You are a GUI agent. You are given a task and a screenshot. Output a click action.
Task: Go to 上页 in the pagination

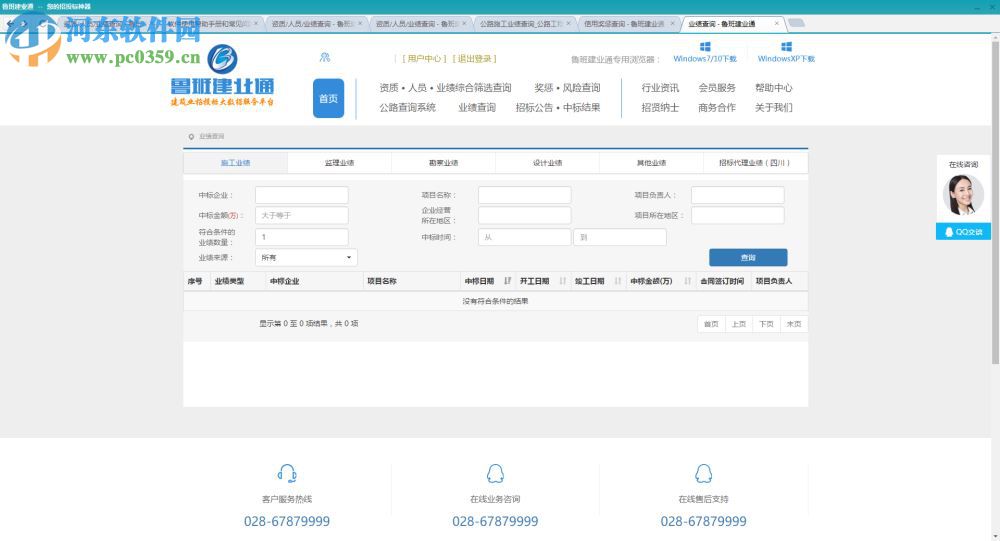[739, 324]
